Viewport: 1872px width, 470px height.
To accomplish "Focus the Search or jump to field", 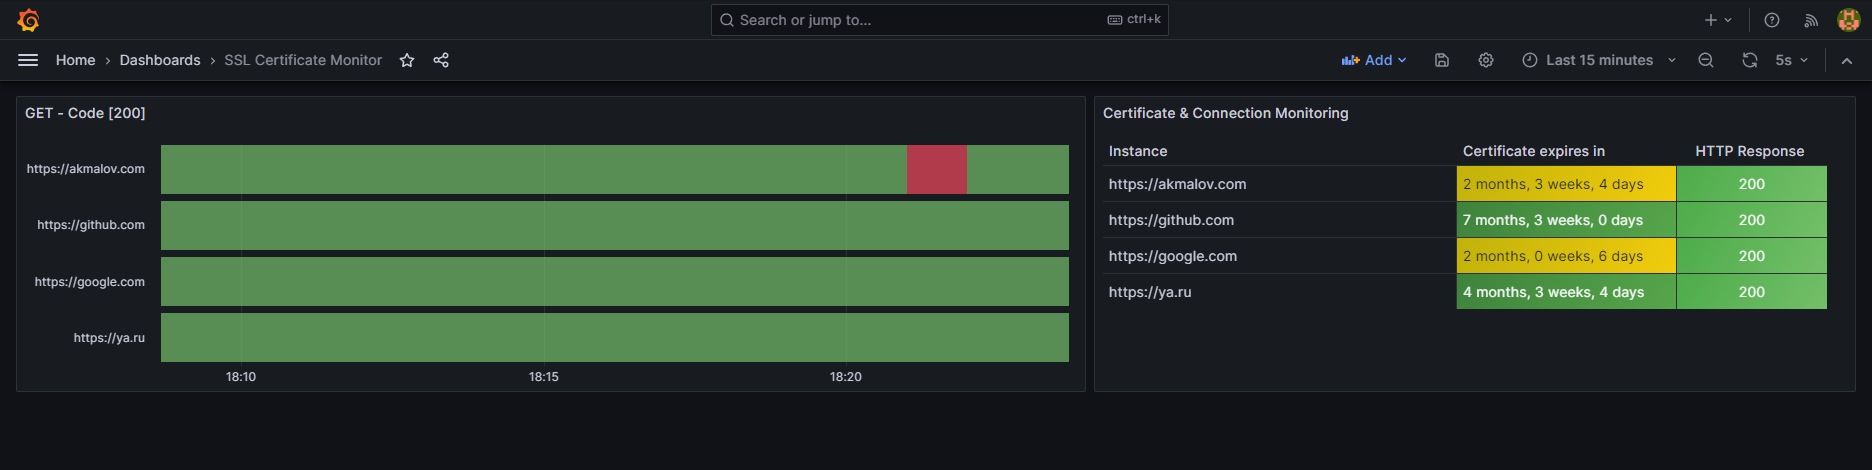I will [x=940, y=20].
